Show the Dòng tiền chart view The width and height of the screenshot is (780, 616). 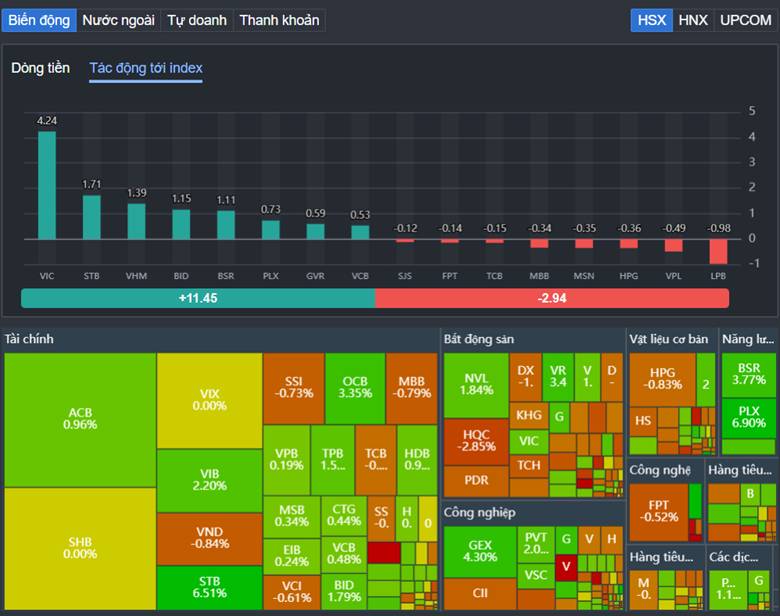coord(40,68)
